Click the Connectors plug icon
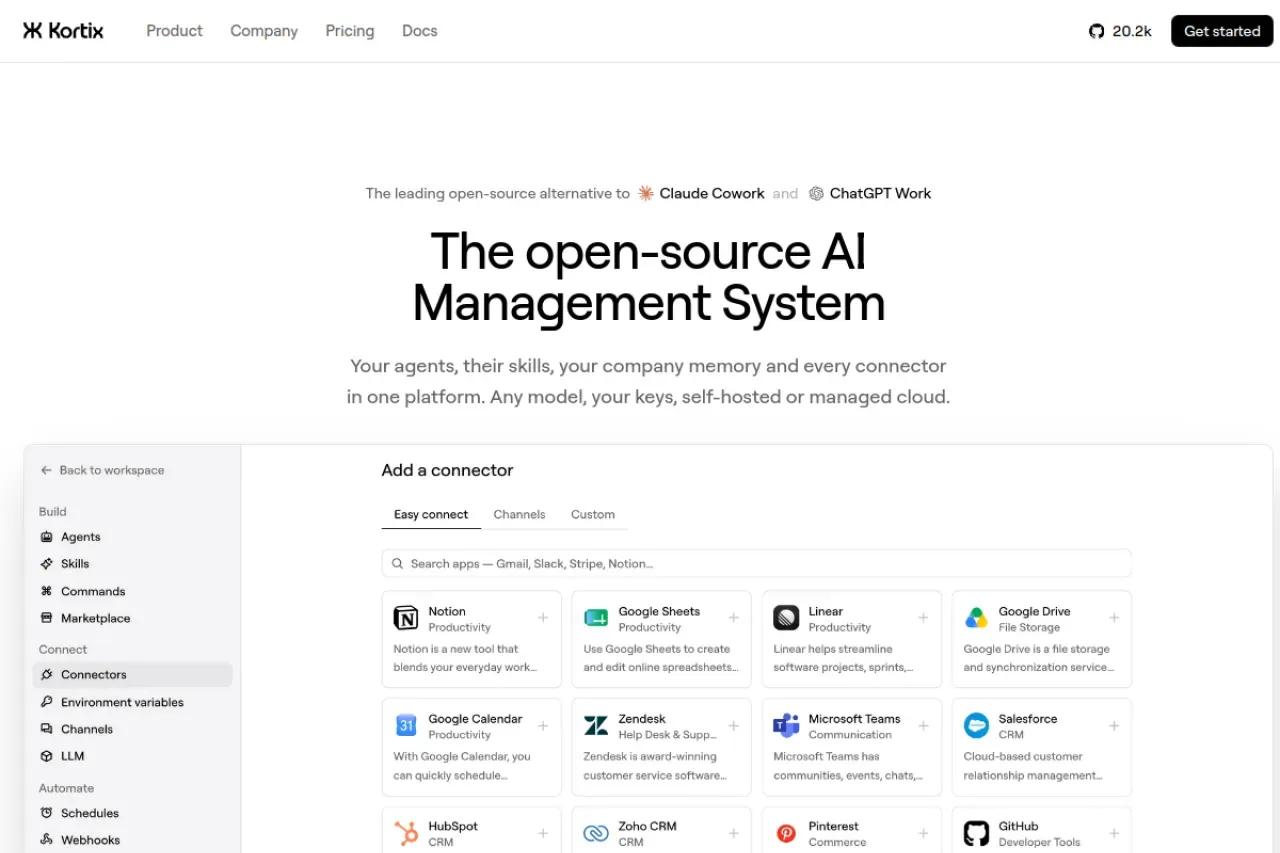This screenshot has height=853, width=1280. point(46,675)
